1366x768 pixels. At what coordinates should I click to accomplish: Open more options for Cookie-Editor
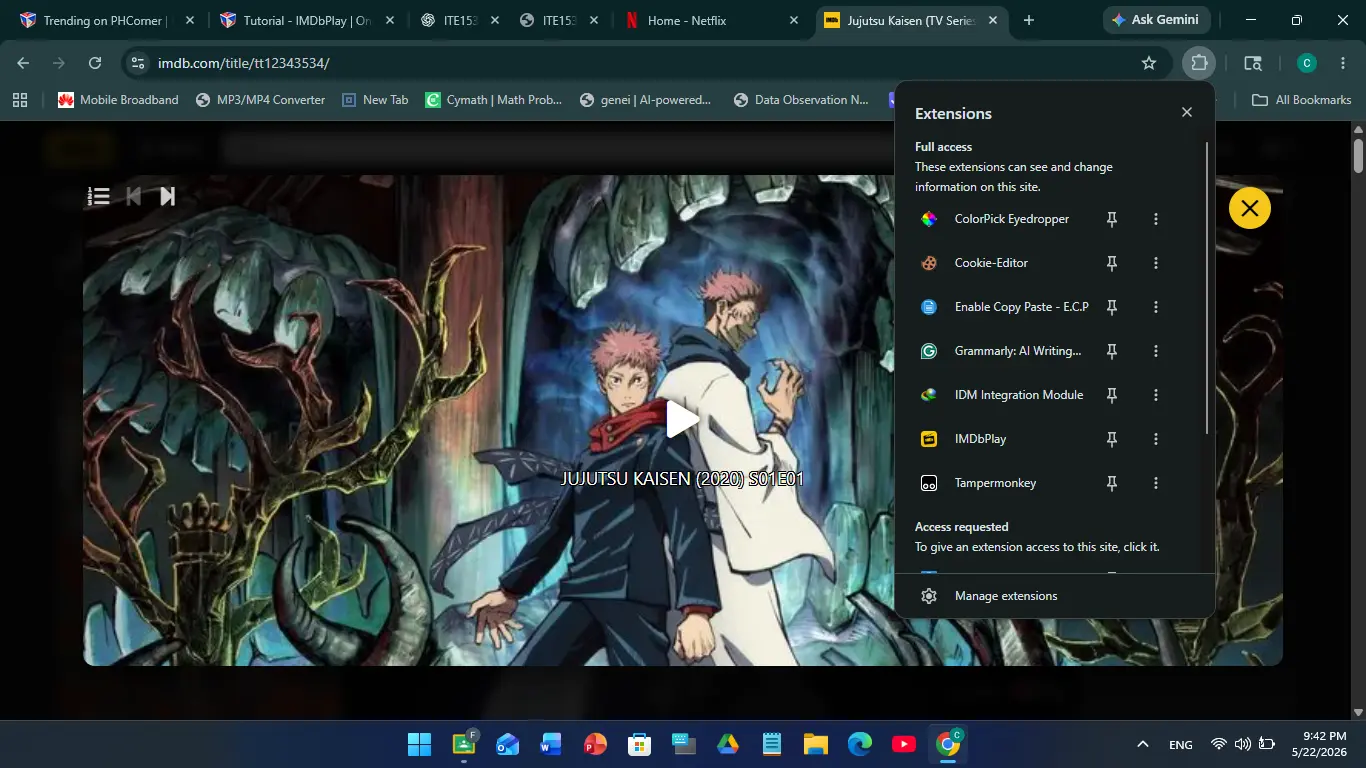coord(1156,263)
